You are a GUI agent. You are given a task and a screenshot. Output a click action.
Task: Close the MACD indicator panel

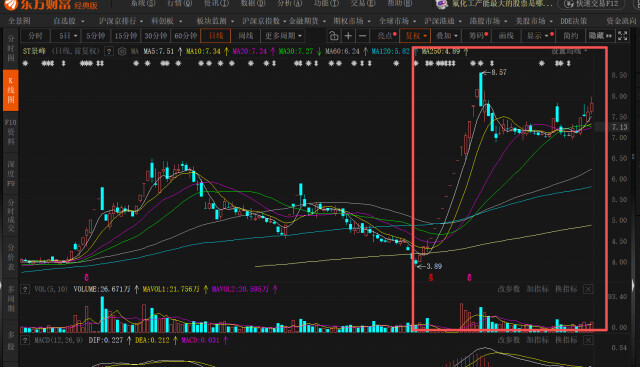(x=588, y=340)
